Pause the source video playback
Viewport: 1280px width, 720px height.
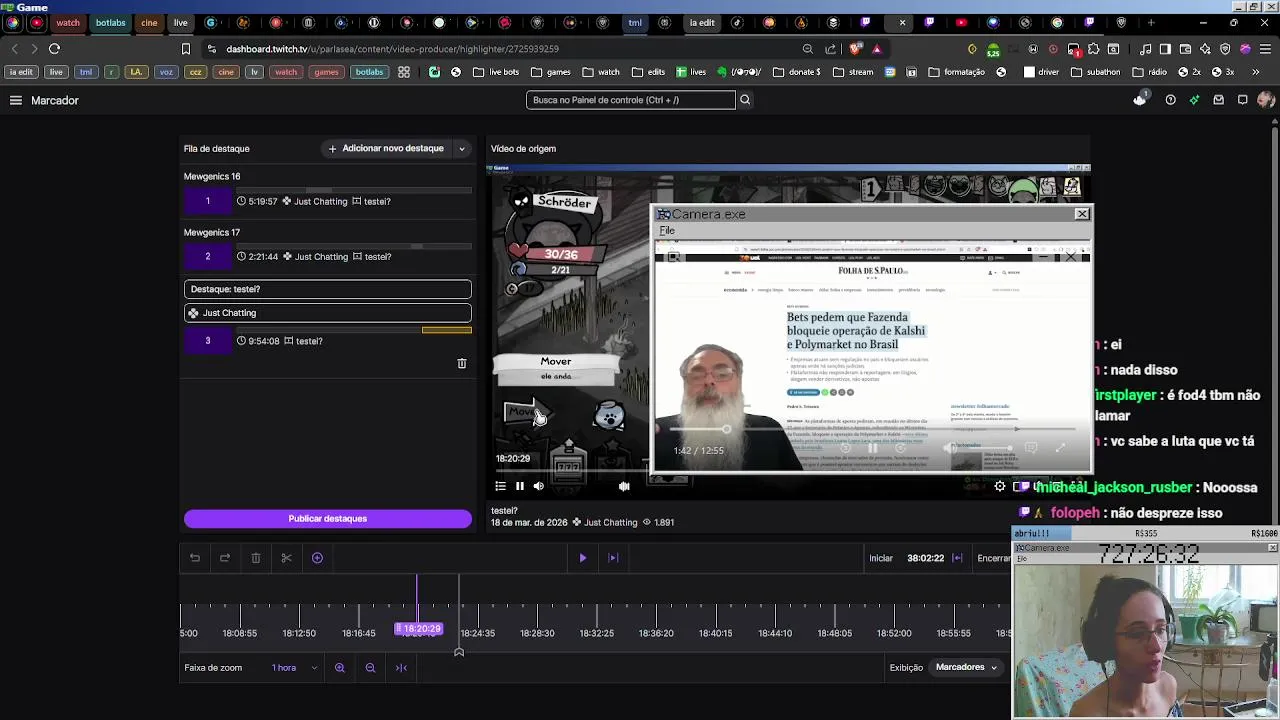[x=520, y=486]
